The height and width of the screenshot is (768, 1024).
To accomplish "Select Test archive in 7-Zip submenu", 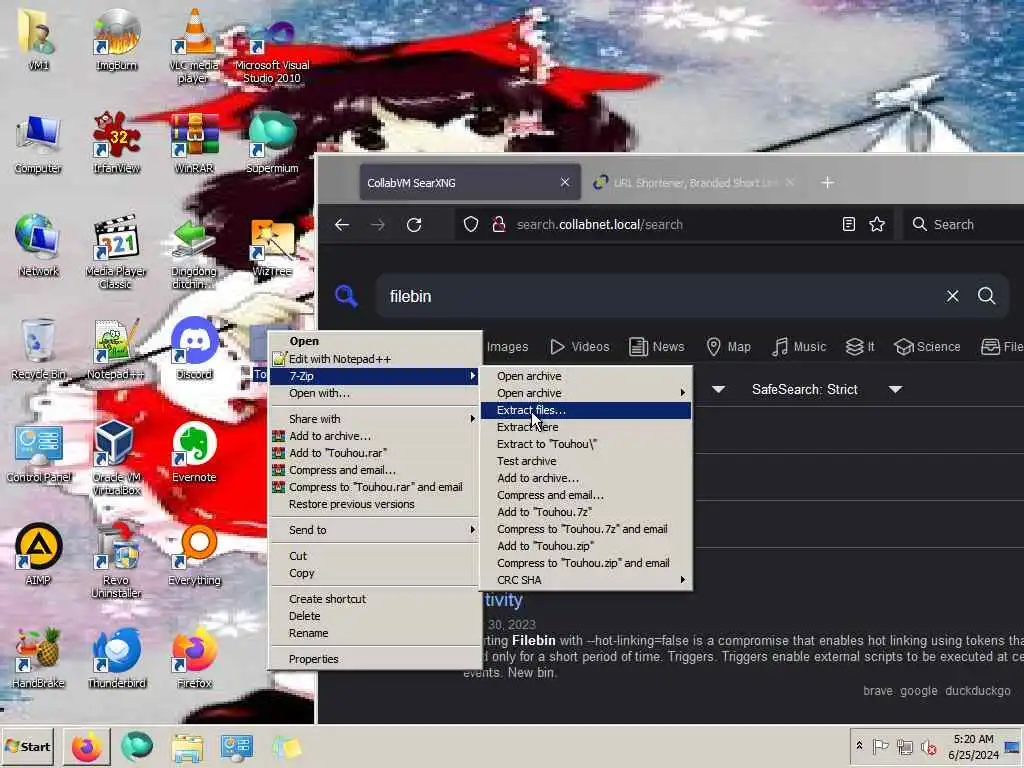I will 586,461.
